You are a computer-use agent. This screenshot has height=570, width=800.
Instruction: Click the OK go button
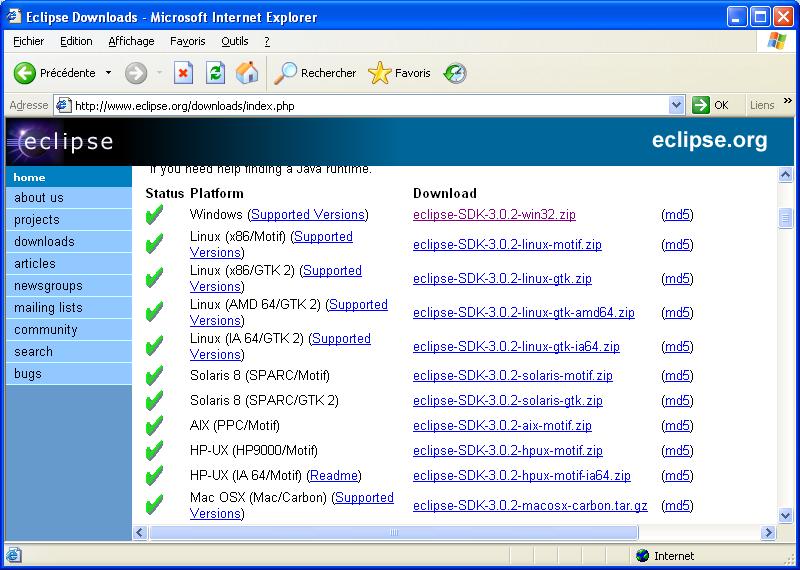(x=711, y=105)
